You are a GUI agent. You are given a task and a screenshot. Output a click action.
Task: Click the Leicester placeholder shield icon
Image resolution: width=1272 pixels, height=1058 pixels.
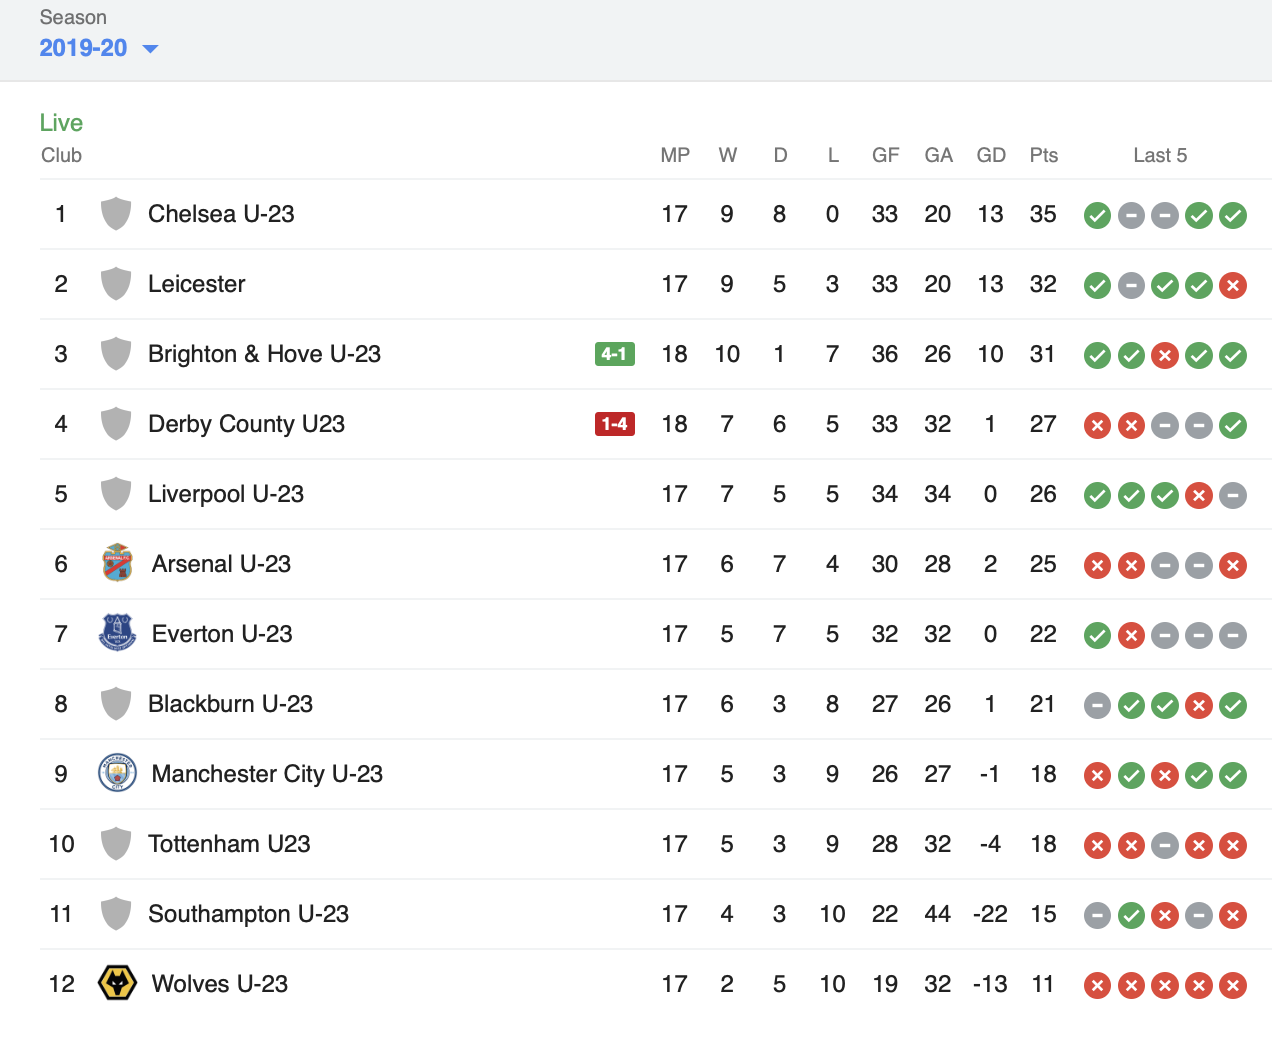tap(116, 284)
